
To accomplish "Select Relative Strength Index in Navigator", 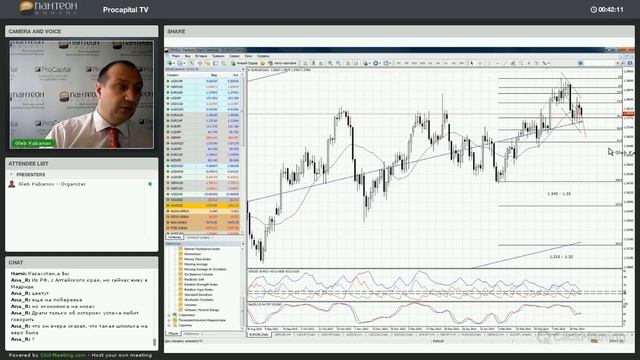I will coord(198,284).
